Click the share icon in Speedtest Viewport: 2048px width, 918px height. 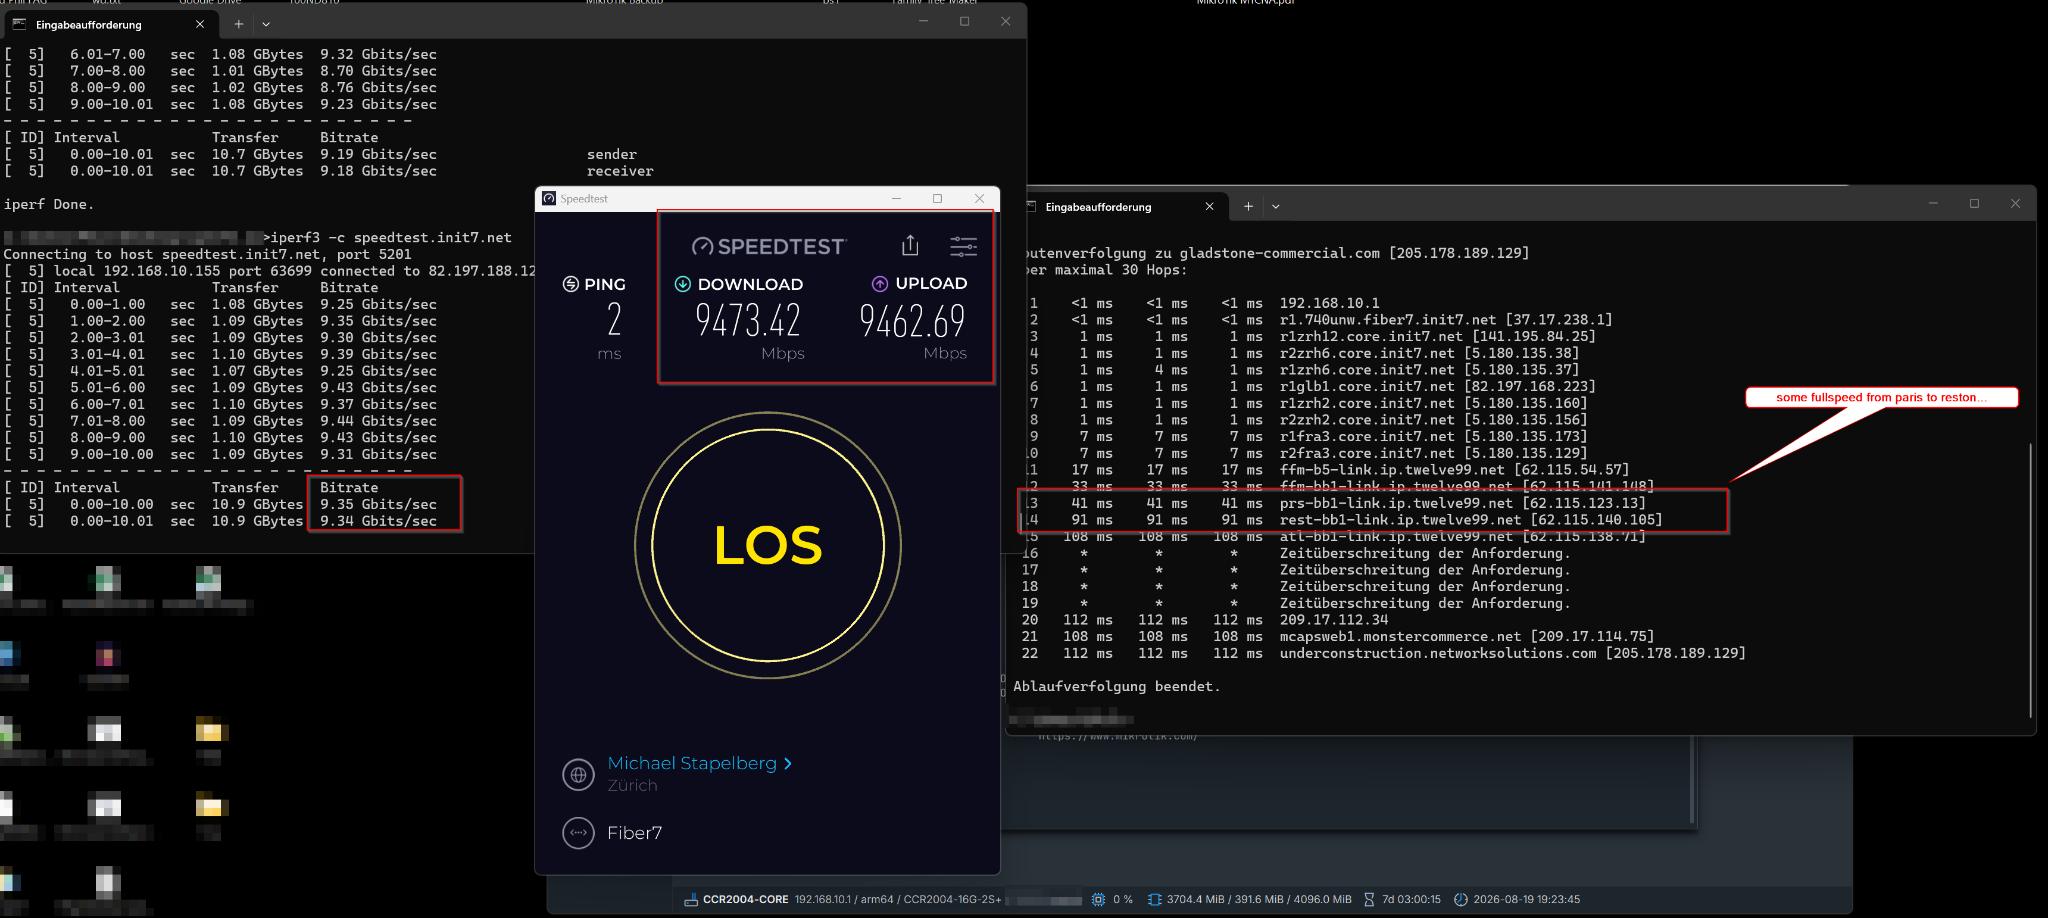click(909, 245)
